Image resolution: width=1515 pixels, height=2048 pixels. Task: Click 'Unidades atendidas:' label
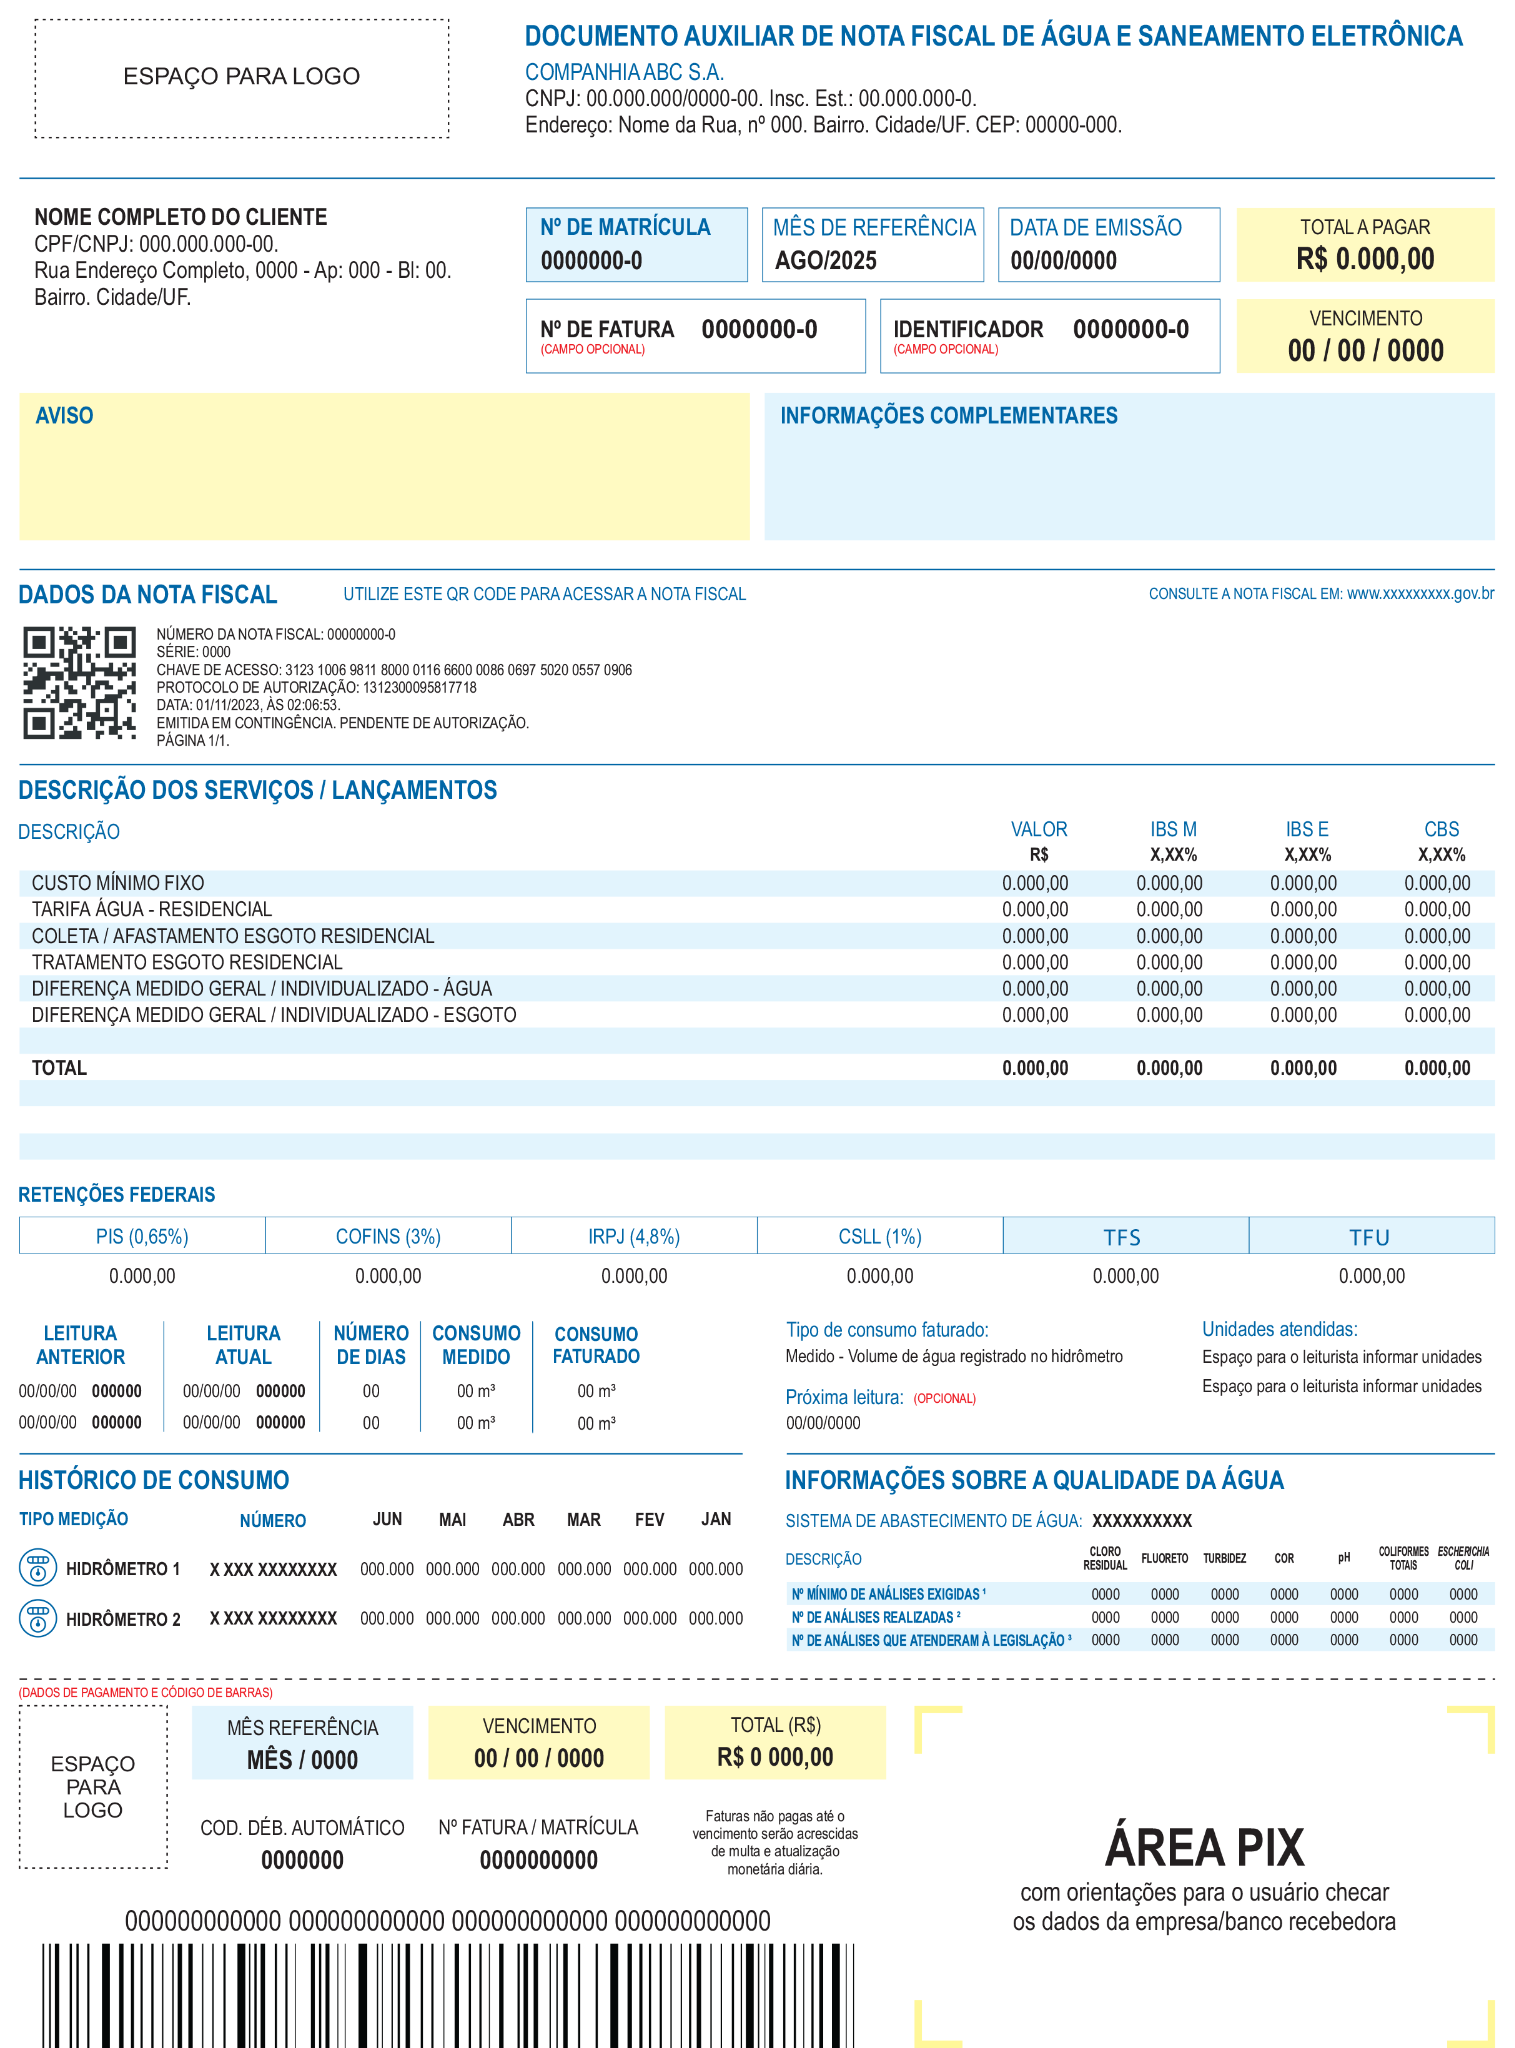pos(1280,1329)
